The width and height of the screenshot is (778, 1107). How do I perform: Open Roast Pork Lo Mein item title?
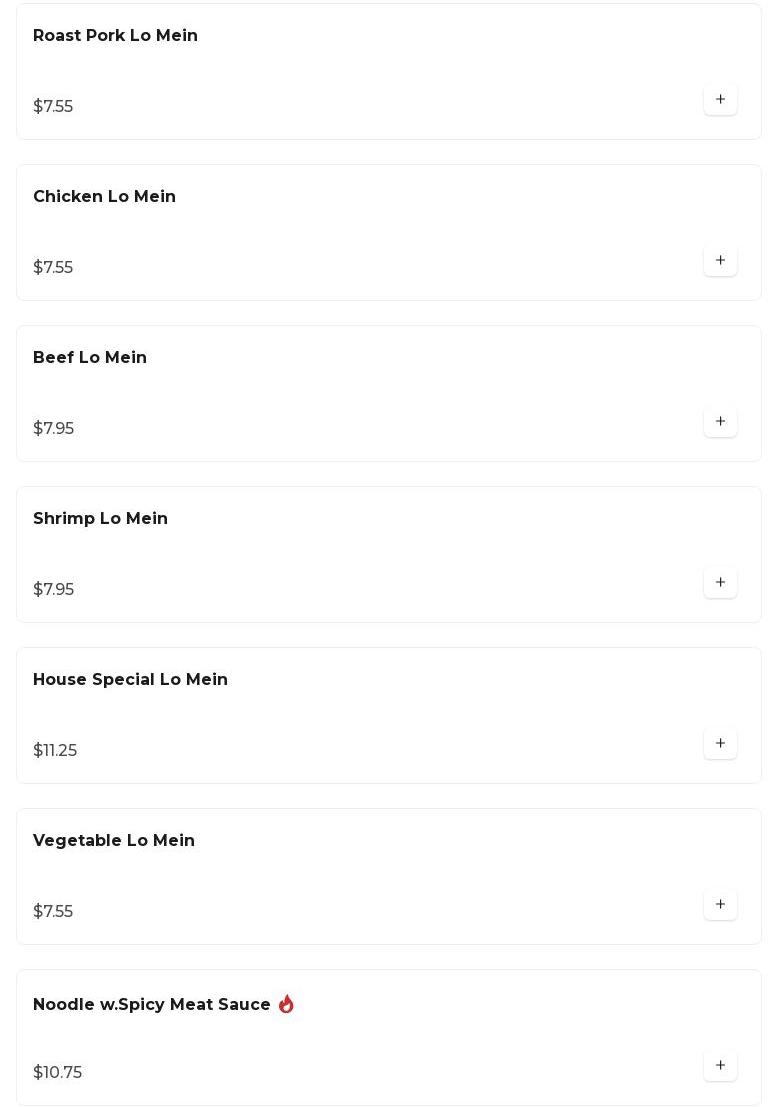tap(115, 35)
